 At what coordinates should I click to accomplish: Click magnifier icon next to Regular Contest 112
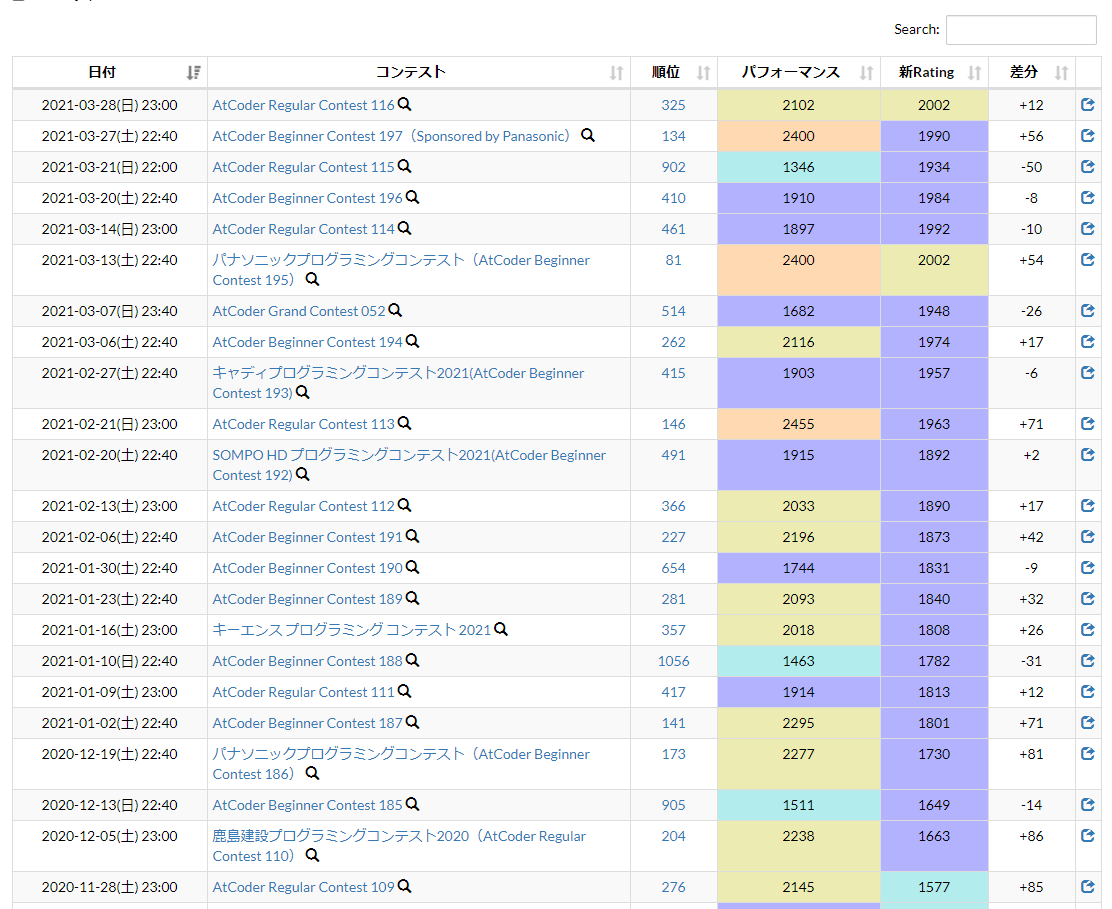pos(404,506)
